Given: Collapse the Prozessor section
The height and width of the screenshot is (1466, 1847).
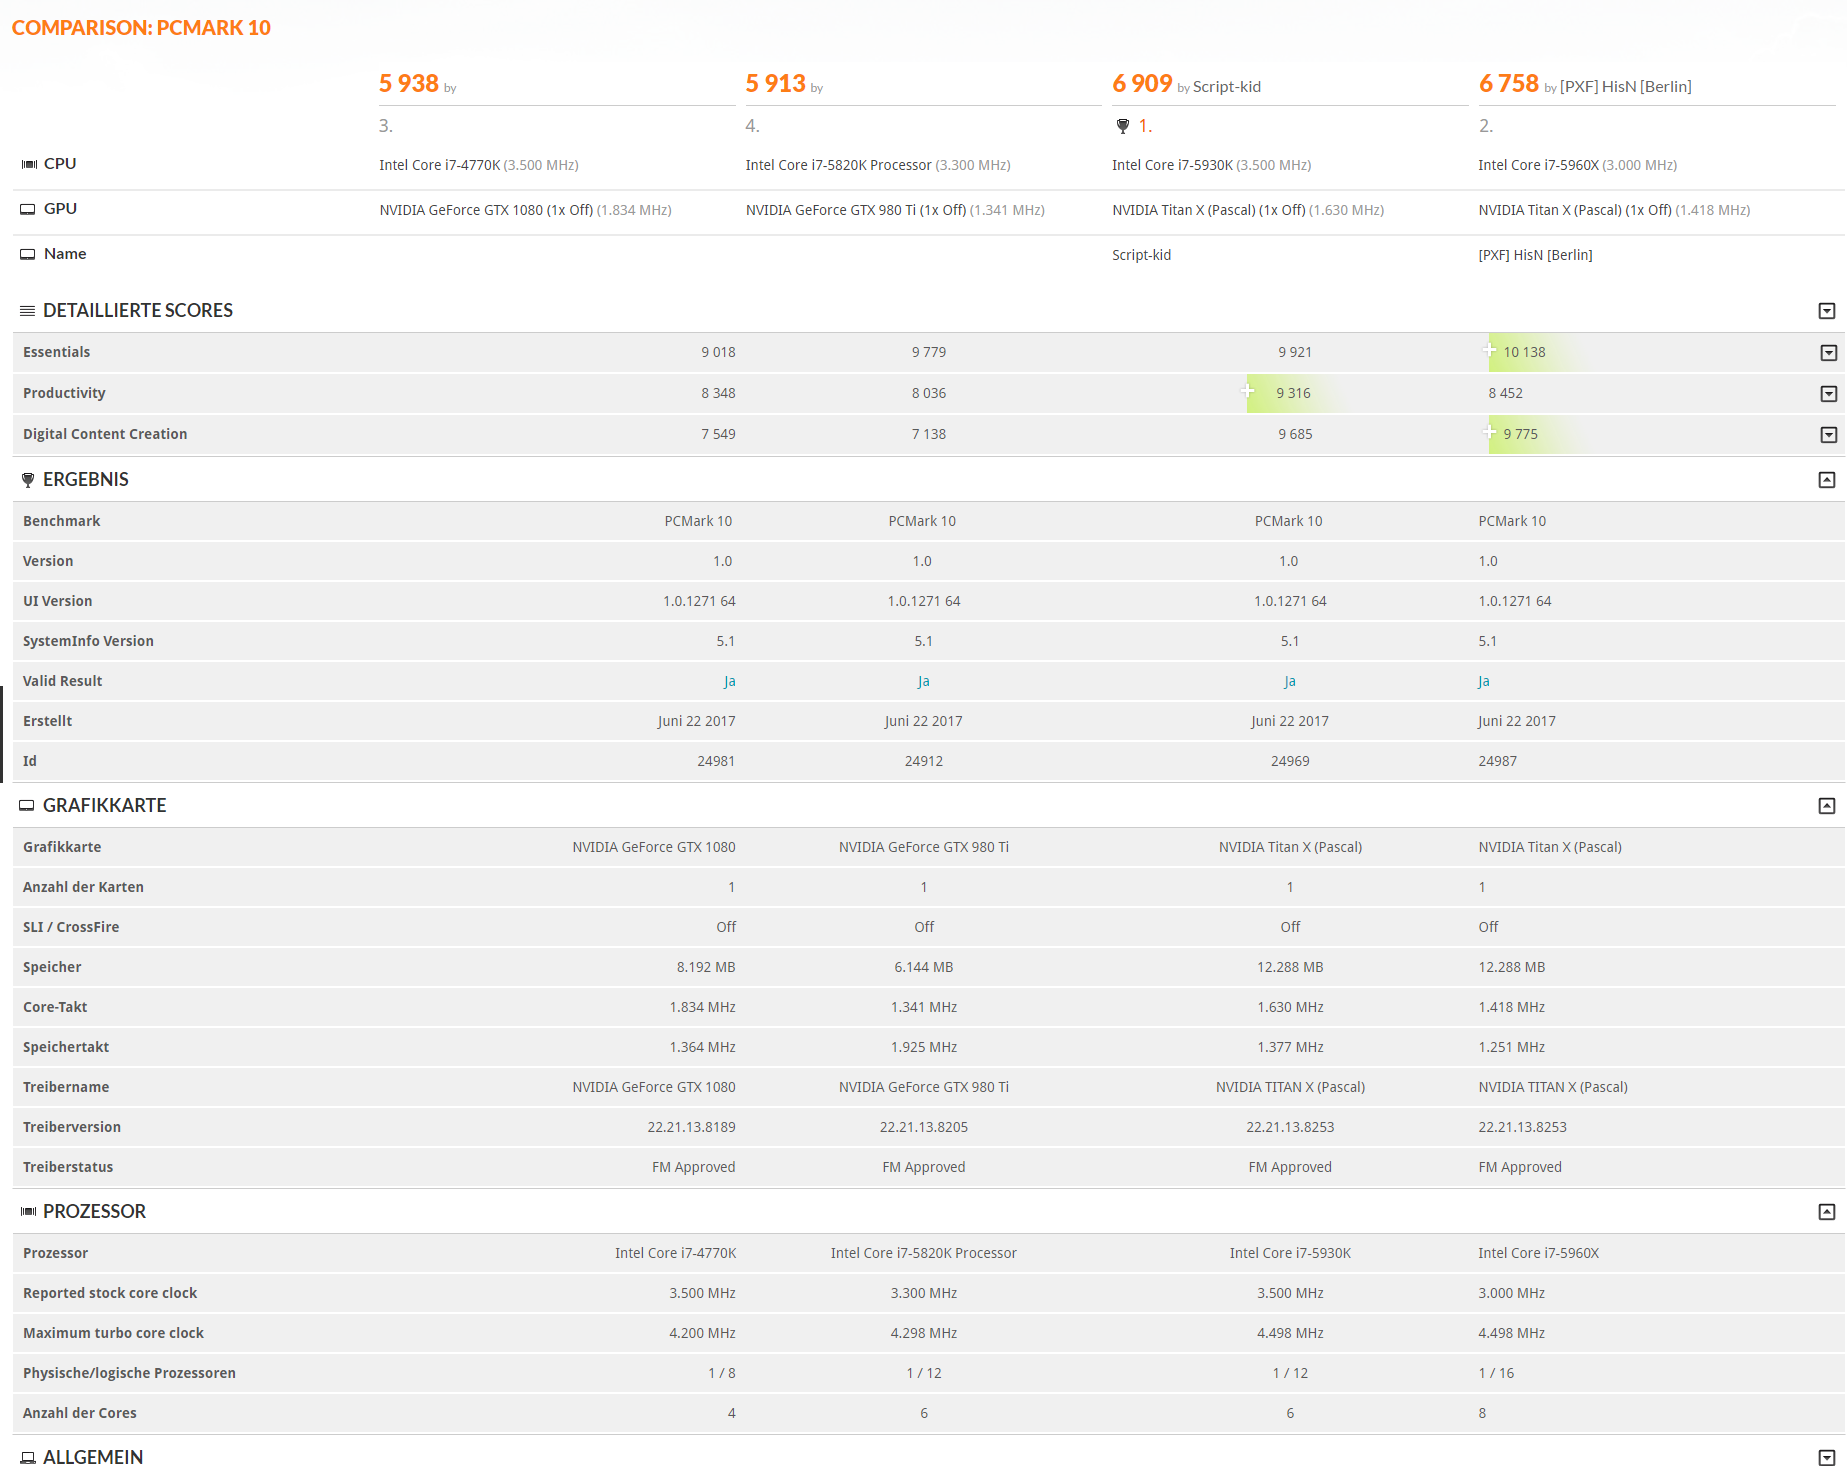Looking at the screenshot, I should [x=1827, y=1212].
